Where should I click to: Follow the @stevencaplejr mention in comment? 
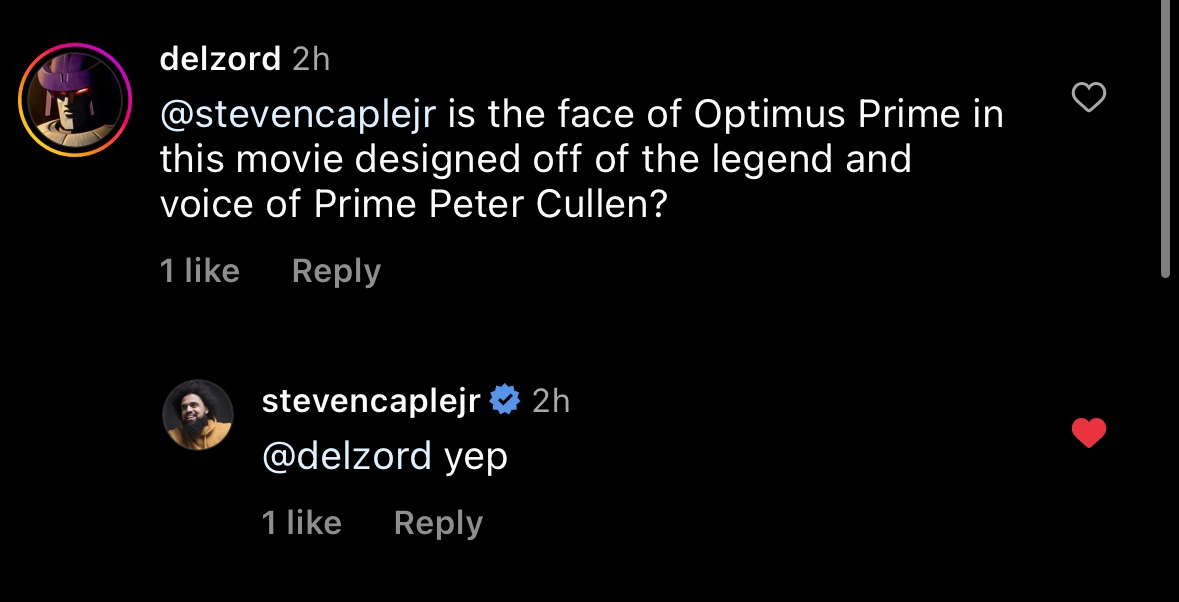tap(299, 115)
